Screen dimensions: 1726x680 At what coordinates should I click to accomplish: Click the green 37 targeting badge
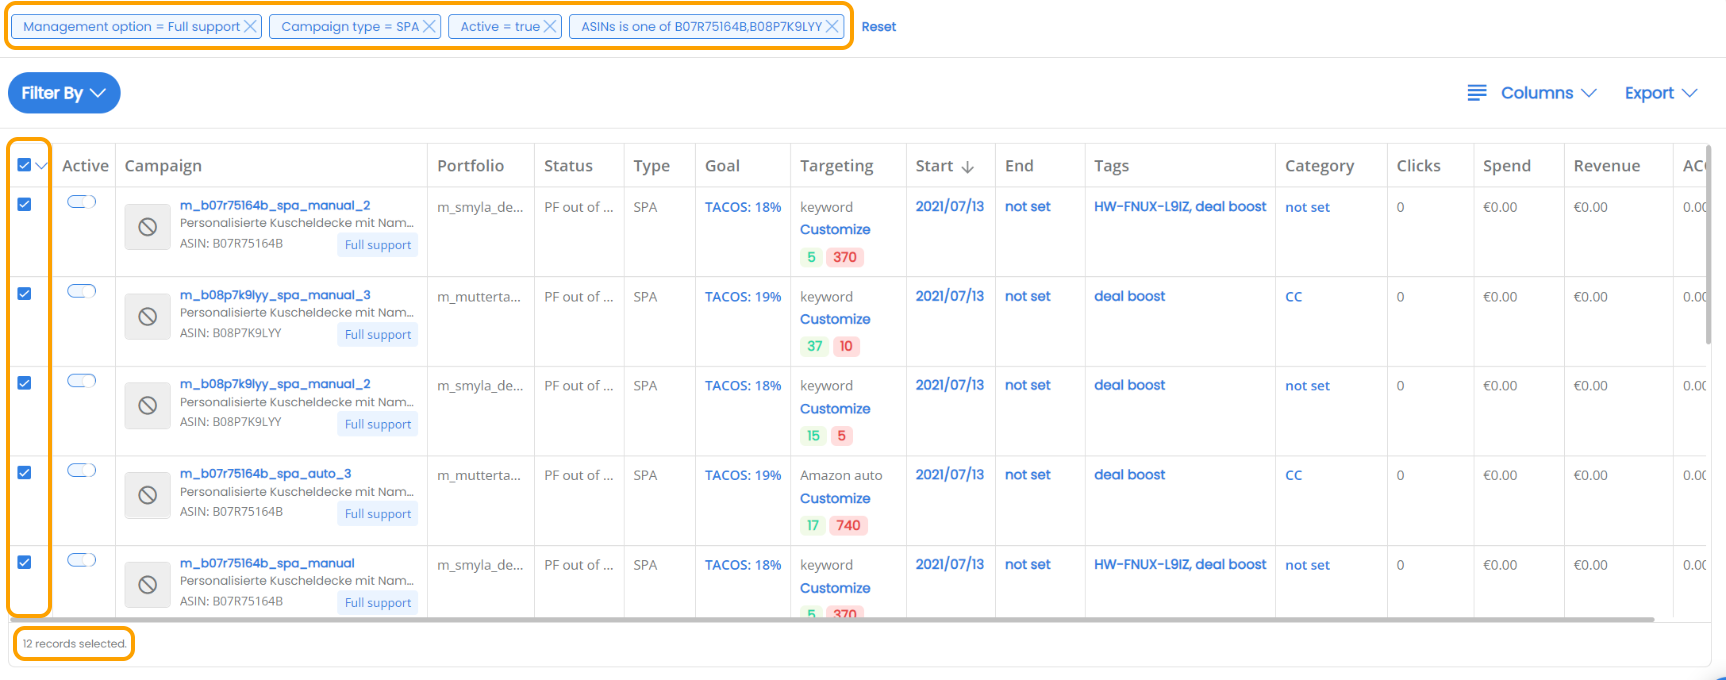[814, 346]
